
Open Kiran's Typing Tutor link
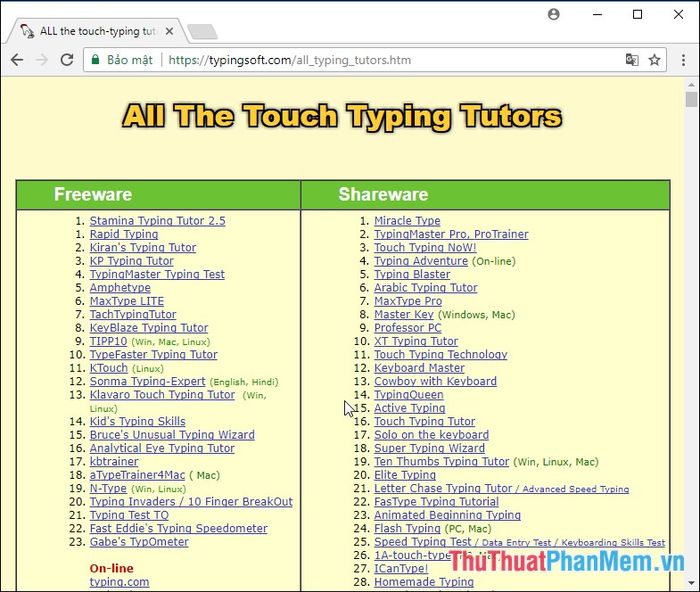(x=143, y=247)
